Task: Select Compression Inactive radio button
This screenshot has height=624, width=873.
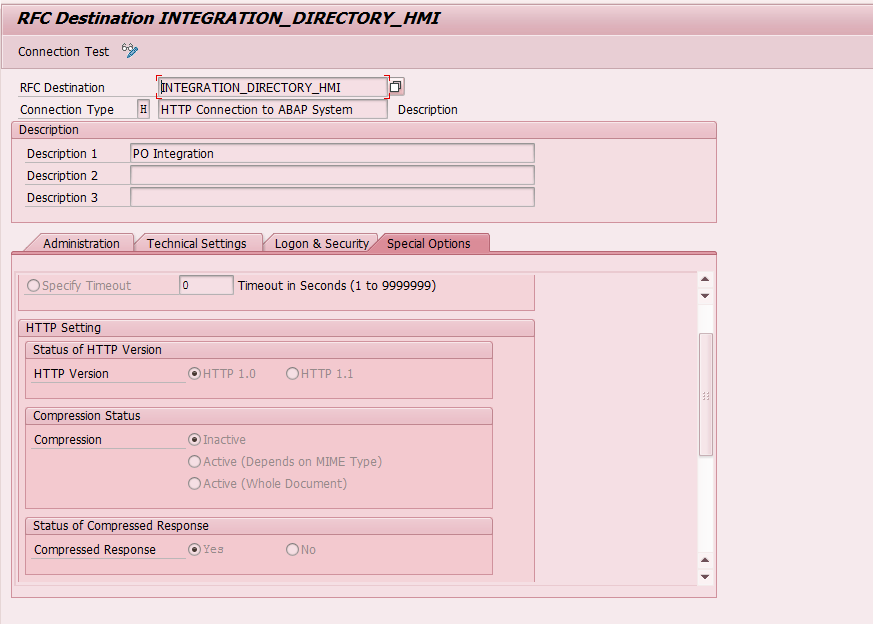Action: coord(194,440)
